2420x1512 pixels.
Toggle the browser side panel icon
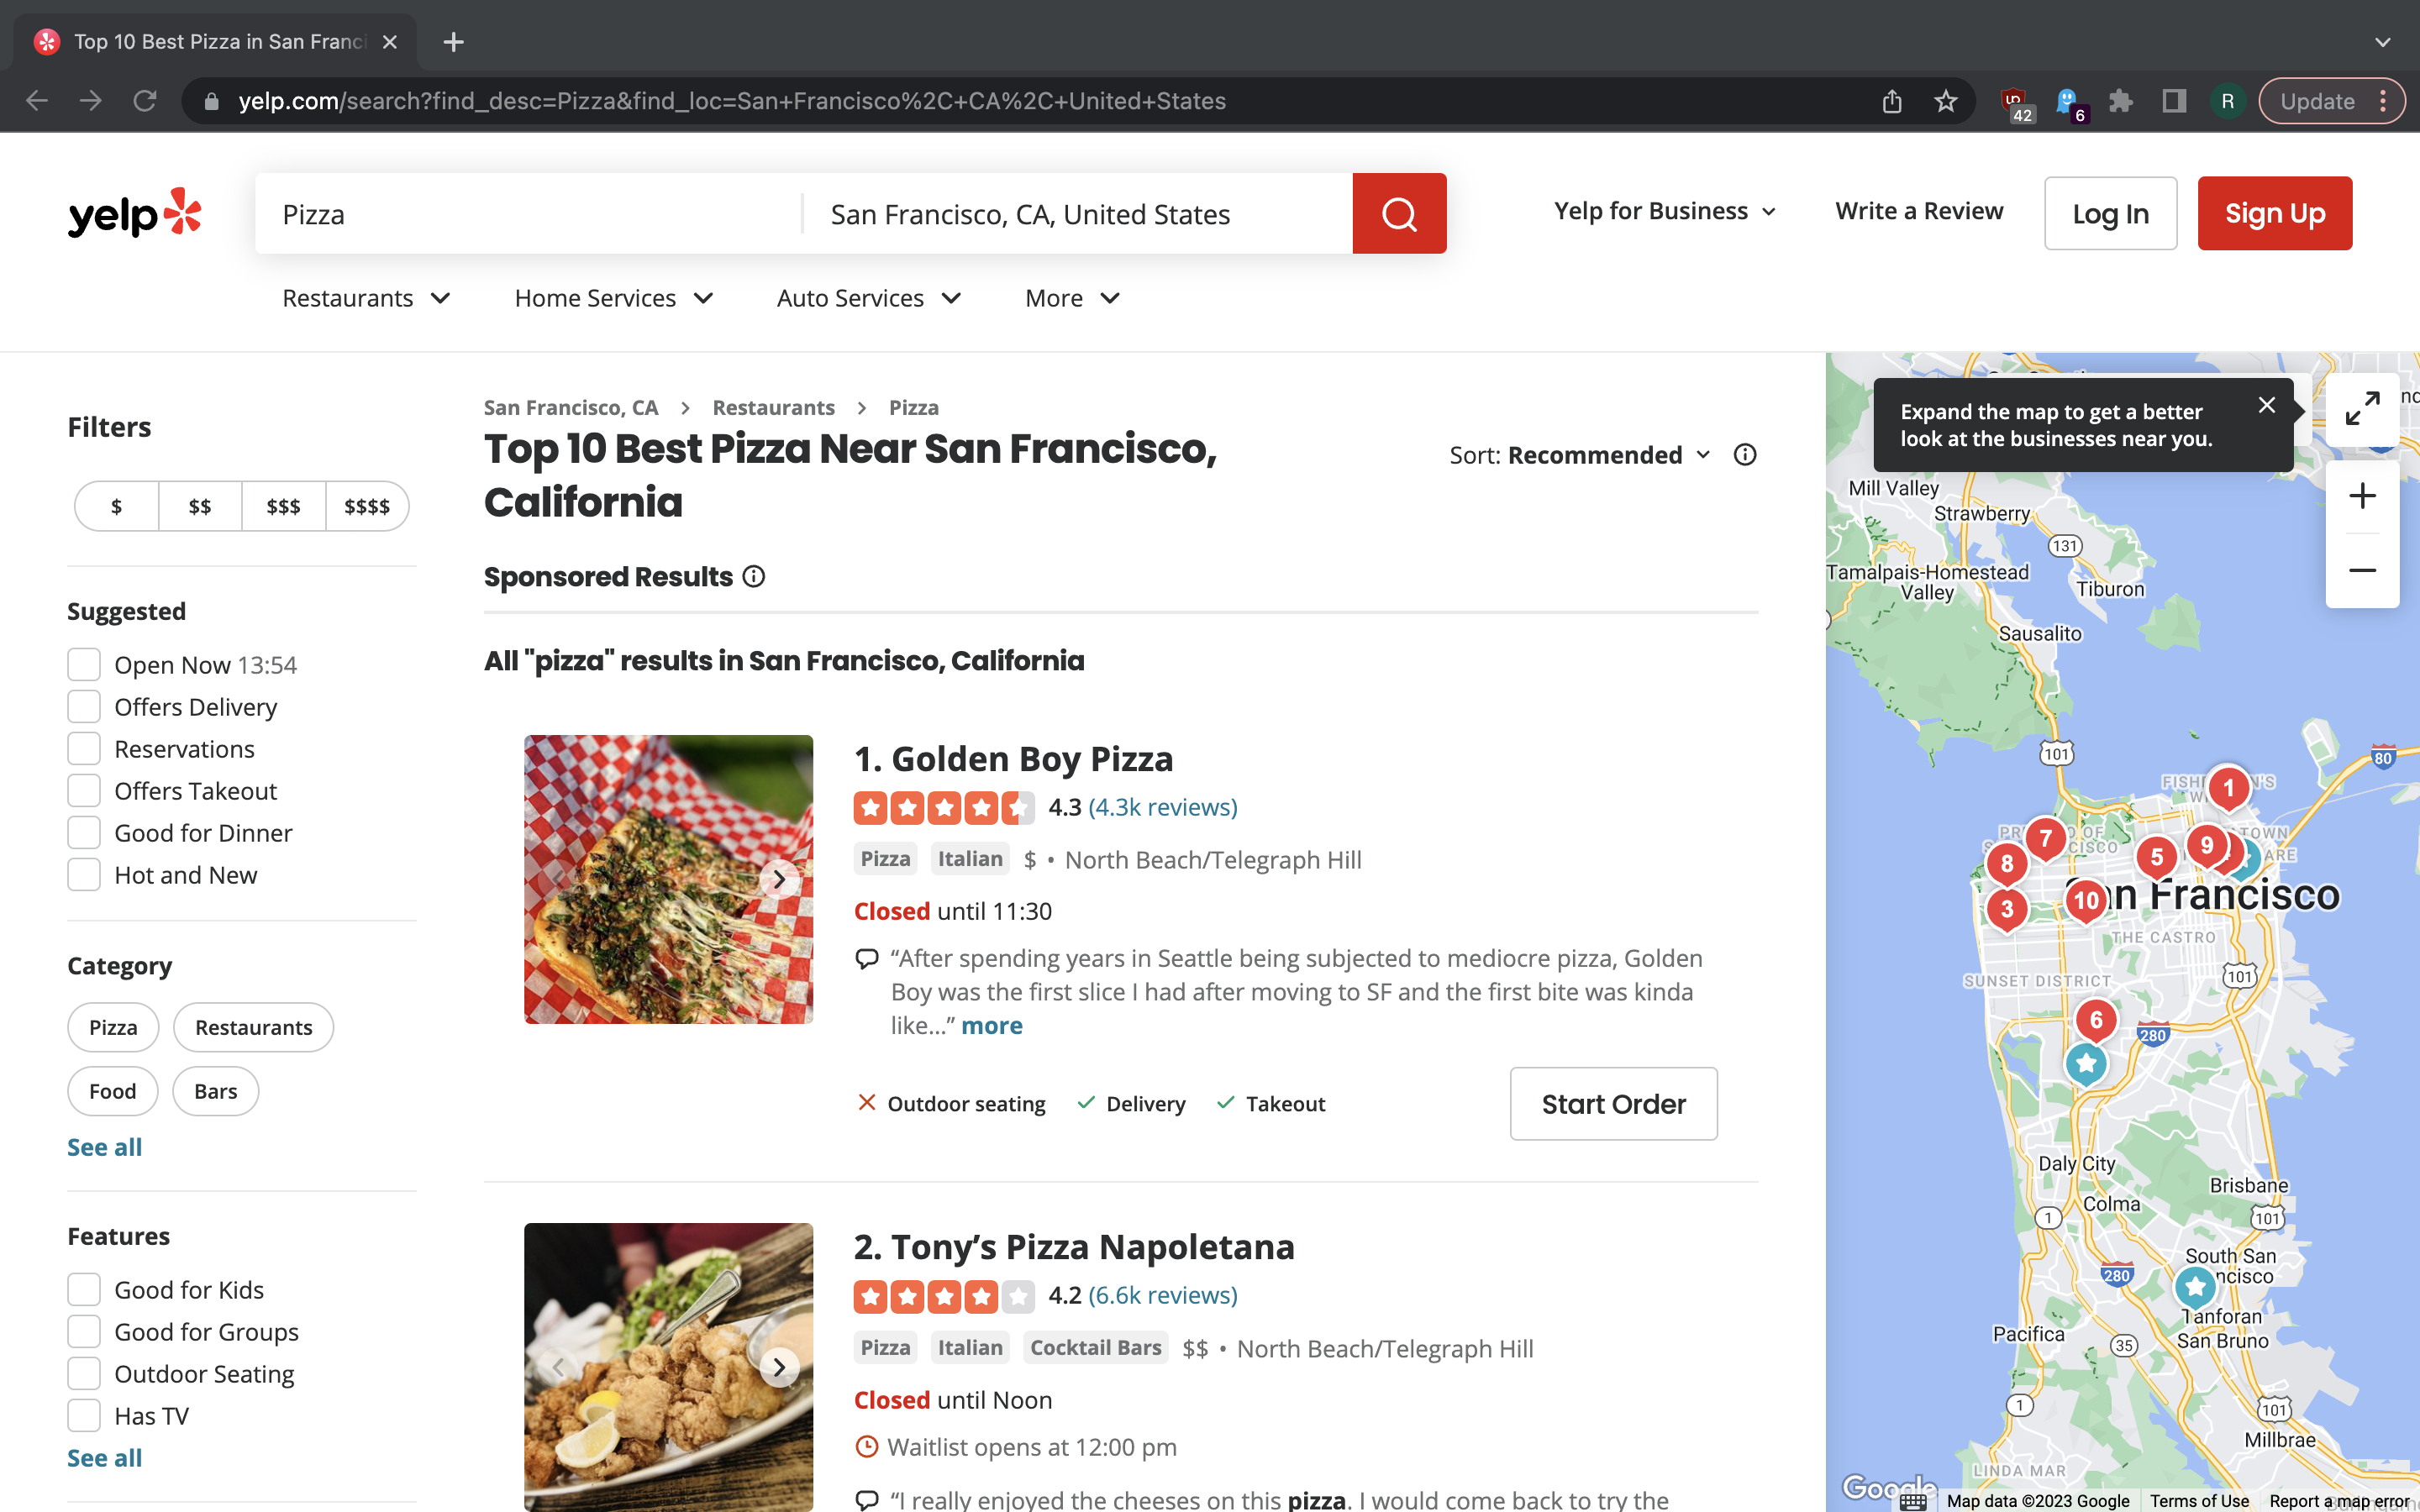(2174, 101)
